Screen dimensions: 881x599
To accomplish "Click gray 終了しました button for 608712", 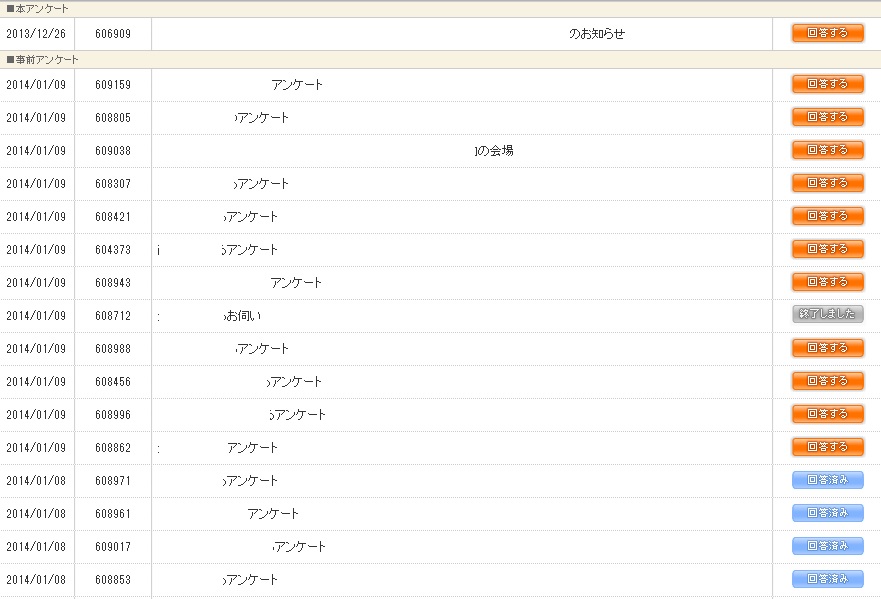I will [x=827, y=314].
